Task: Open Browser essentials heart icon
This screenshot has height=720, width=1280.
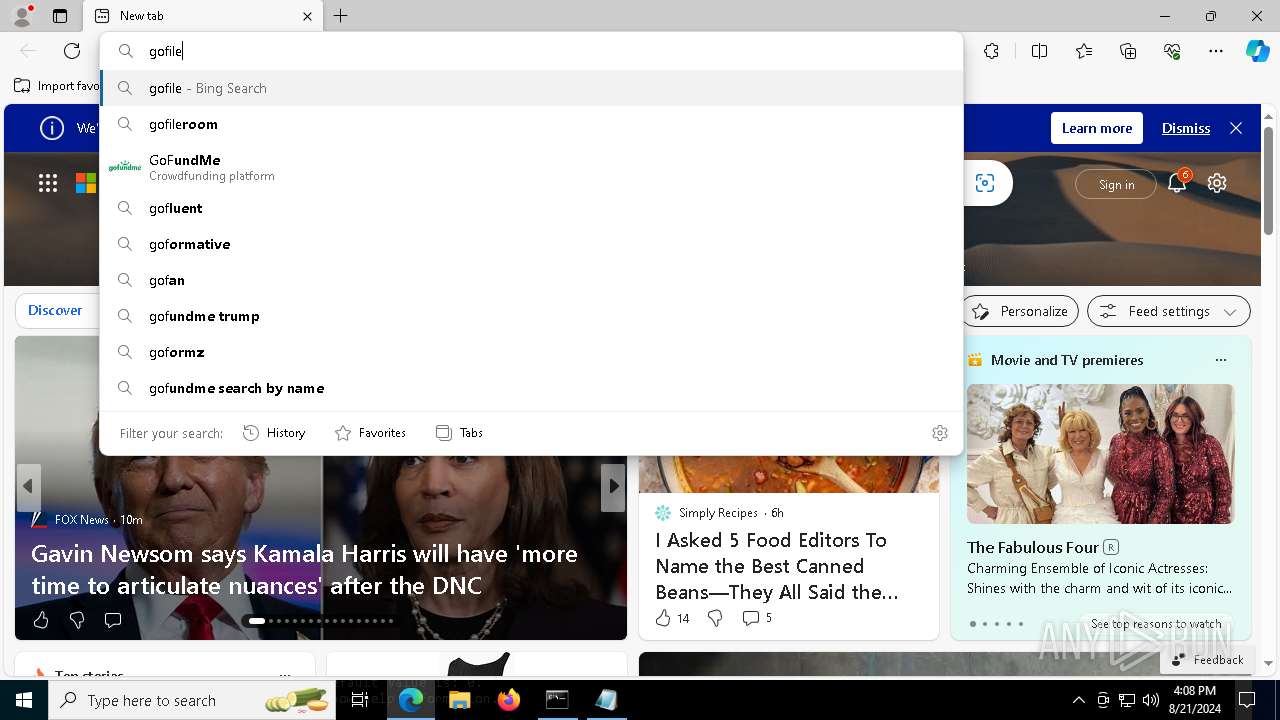Action: click(1172, 51)
